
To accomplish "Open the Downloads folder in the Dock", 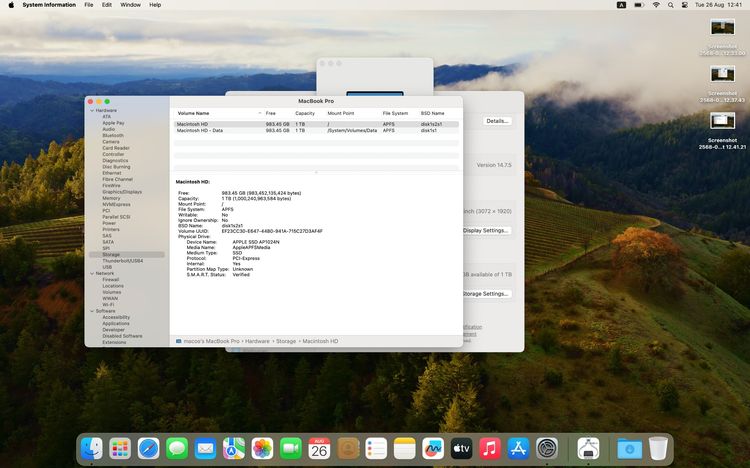I will pyautogui.click(x=629, y=449).
